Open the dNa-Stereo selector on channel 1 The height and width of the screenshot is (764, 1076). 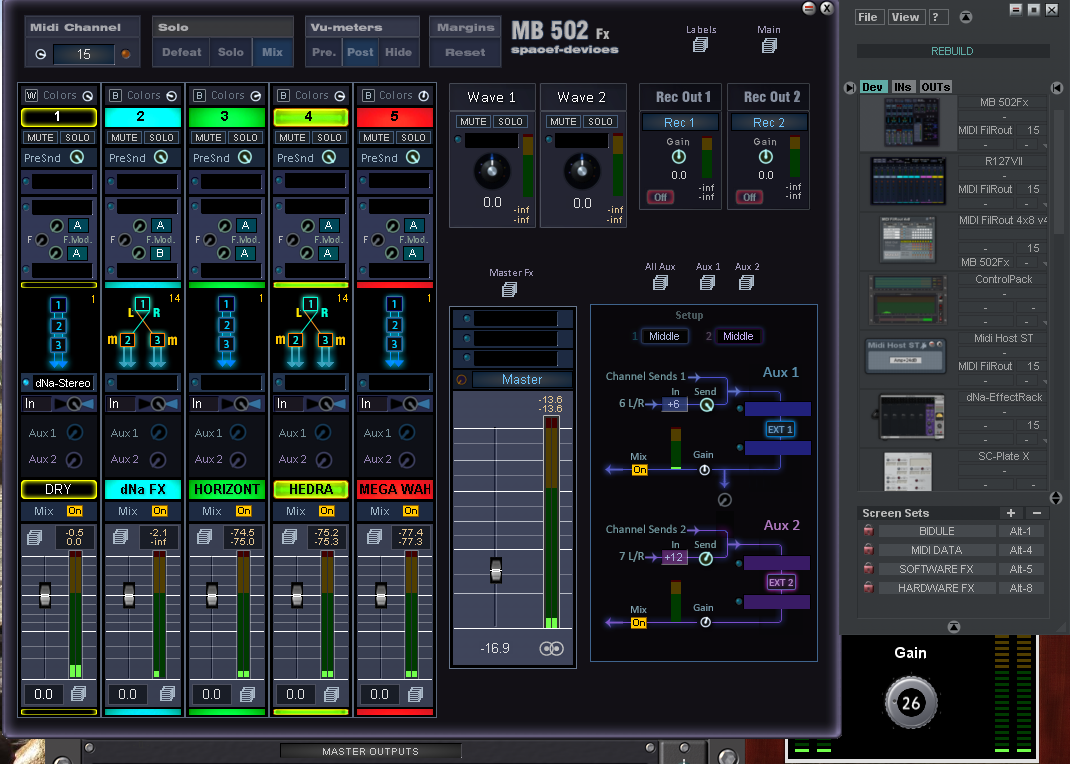62,383
